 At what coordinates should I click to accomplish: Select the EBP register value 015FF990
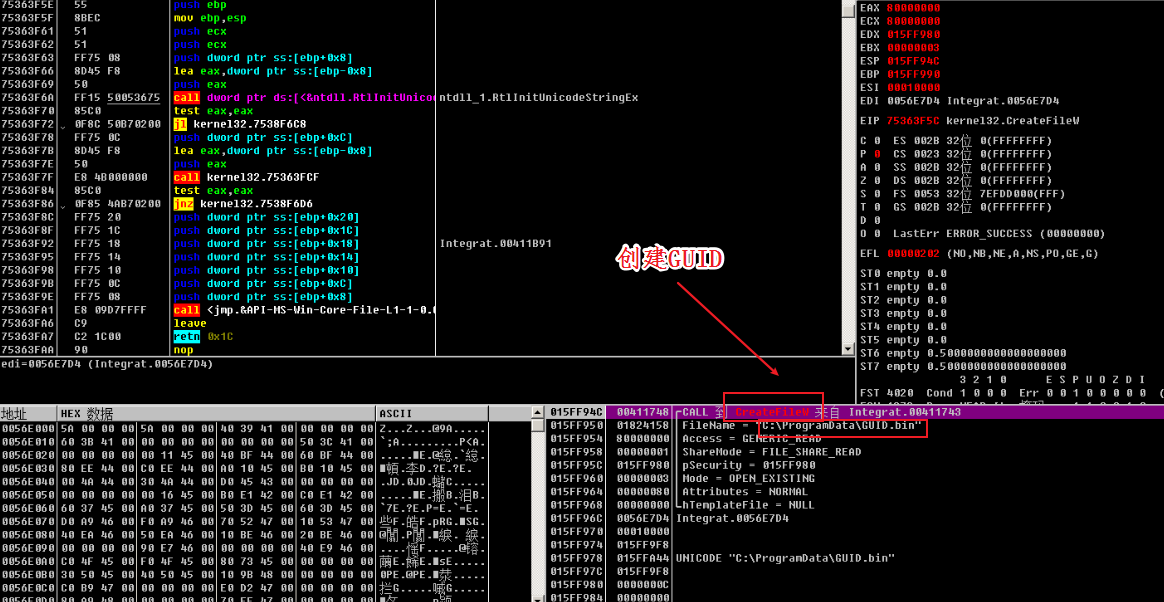(913, 74)
